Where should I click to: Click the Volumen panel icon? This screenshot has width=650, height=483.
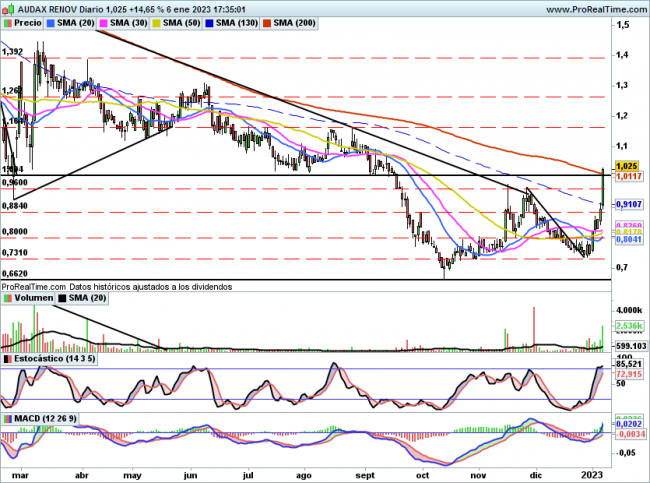pos(8,297)
